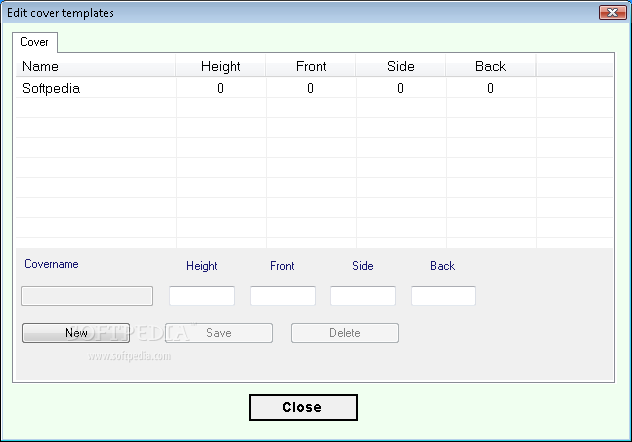Click the Close button at bottom
Image resolution: width=632 pixels, height=442 pixels.
click(x=303, y=407)
